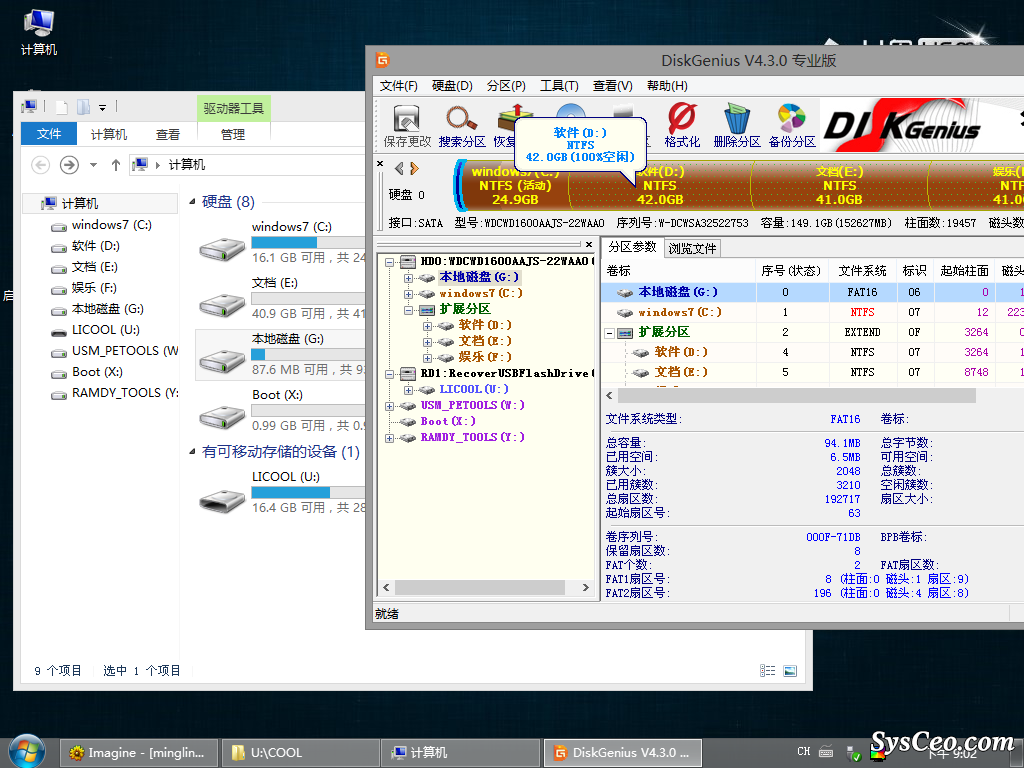
Task: Click the blank page icon in Explorer's quick access toolbar
Action: pyautogui.click(x=62, y=107)
